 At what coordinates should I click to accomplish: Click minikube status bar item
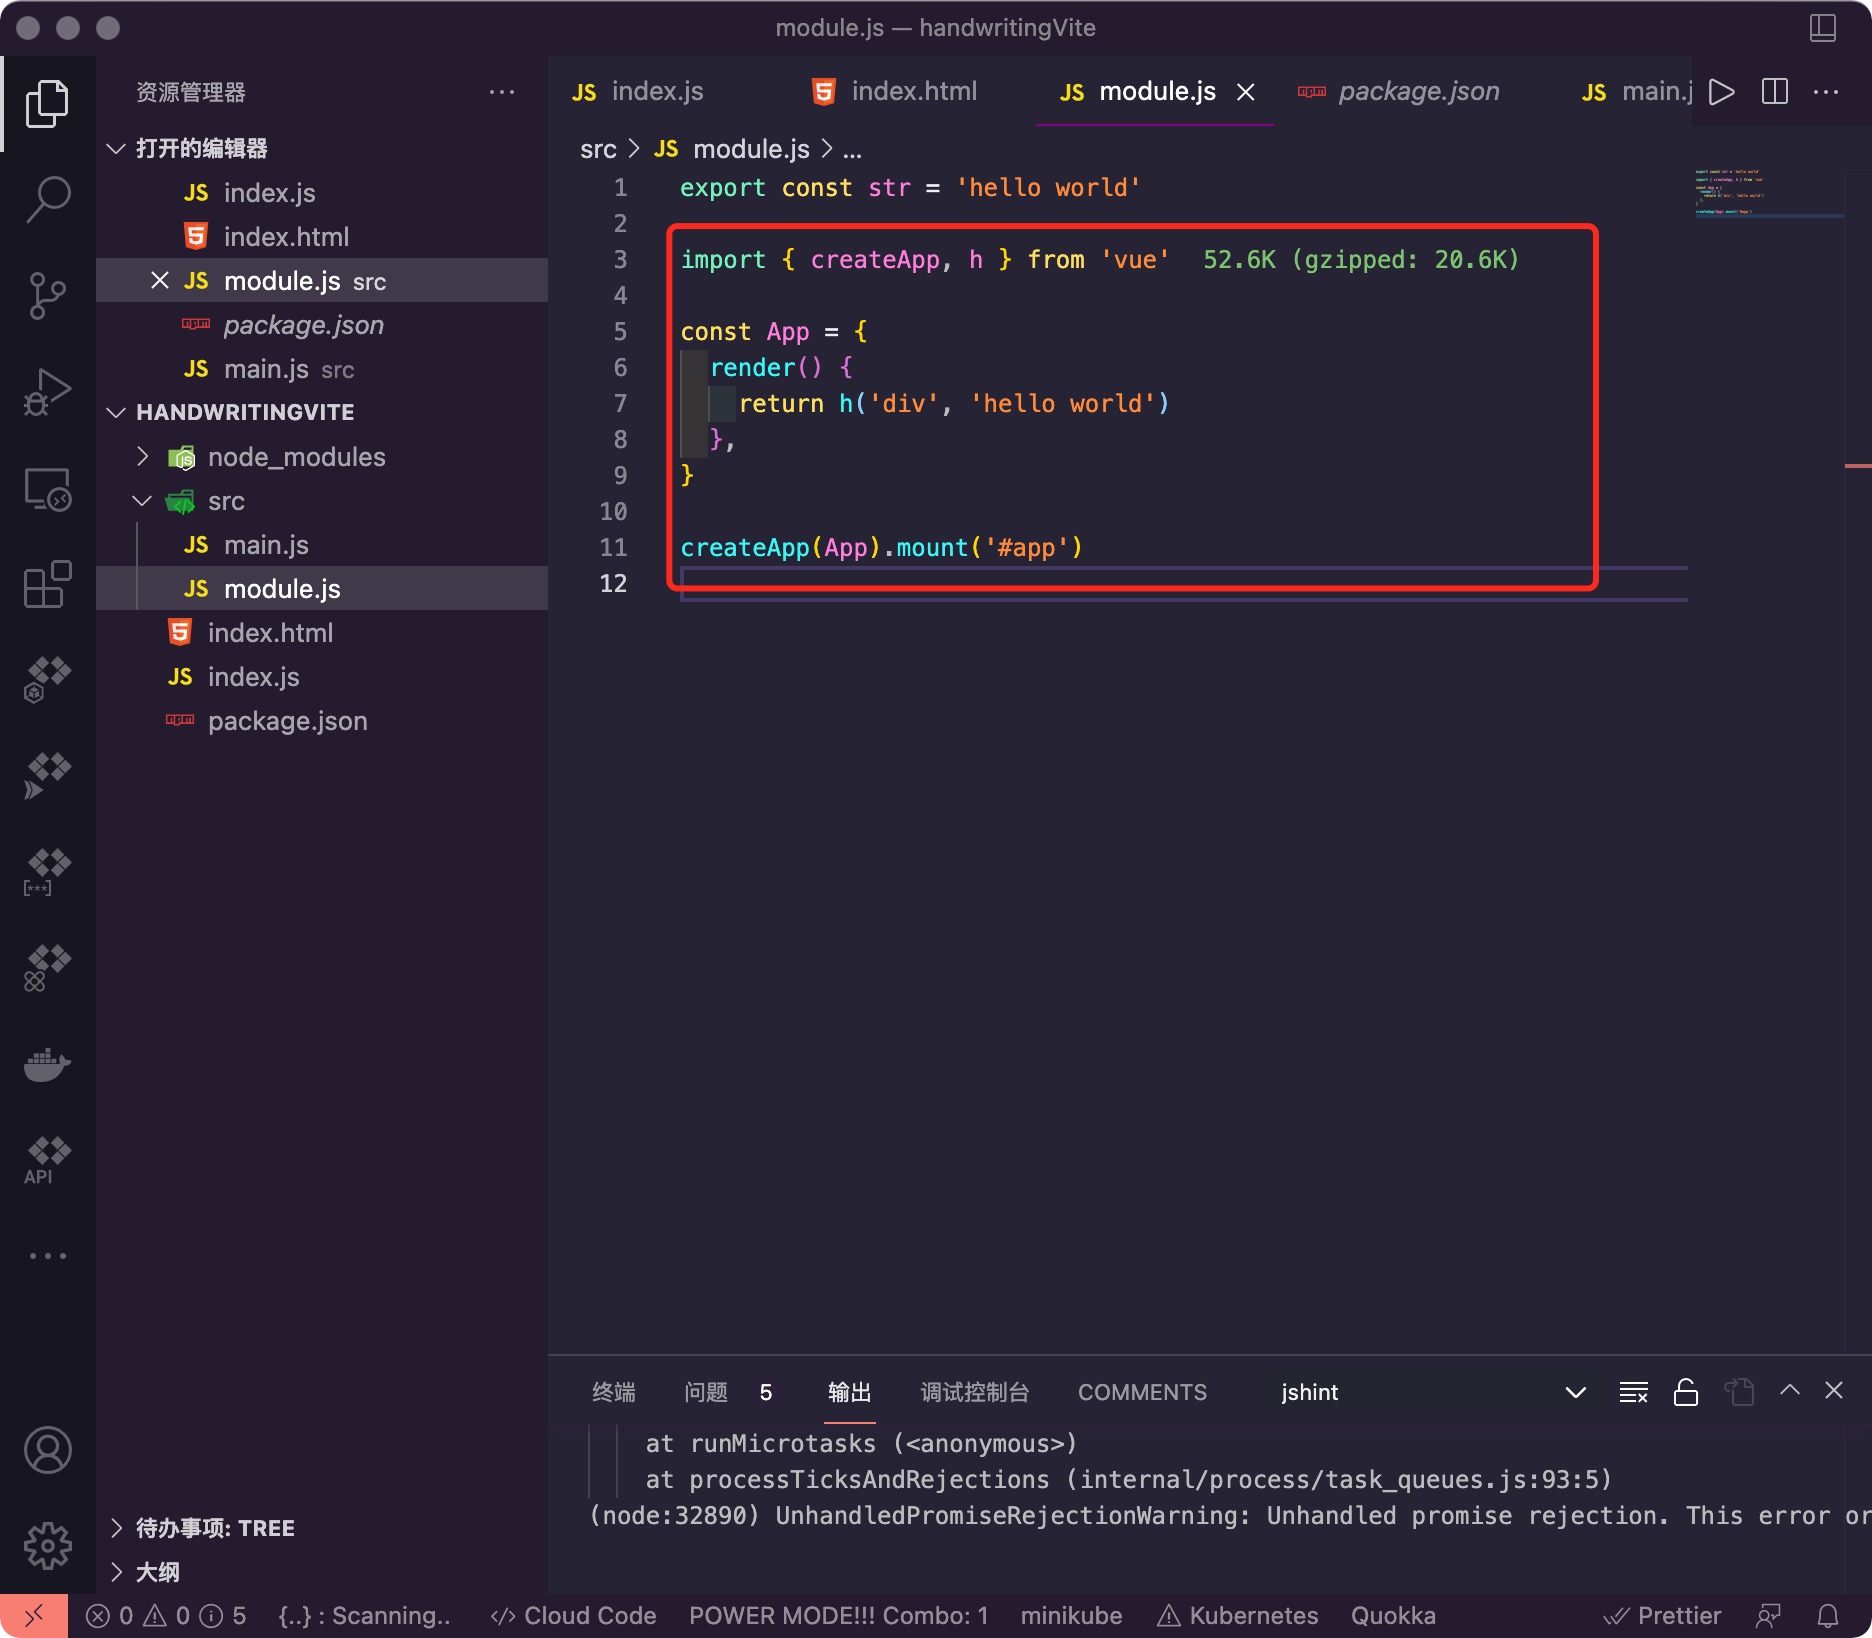(1071, 1616)
